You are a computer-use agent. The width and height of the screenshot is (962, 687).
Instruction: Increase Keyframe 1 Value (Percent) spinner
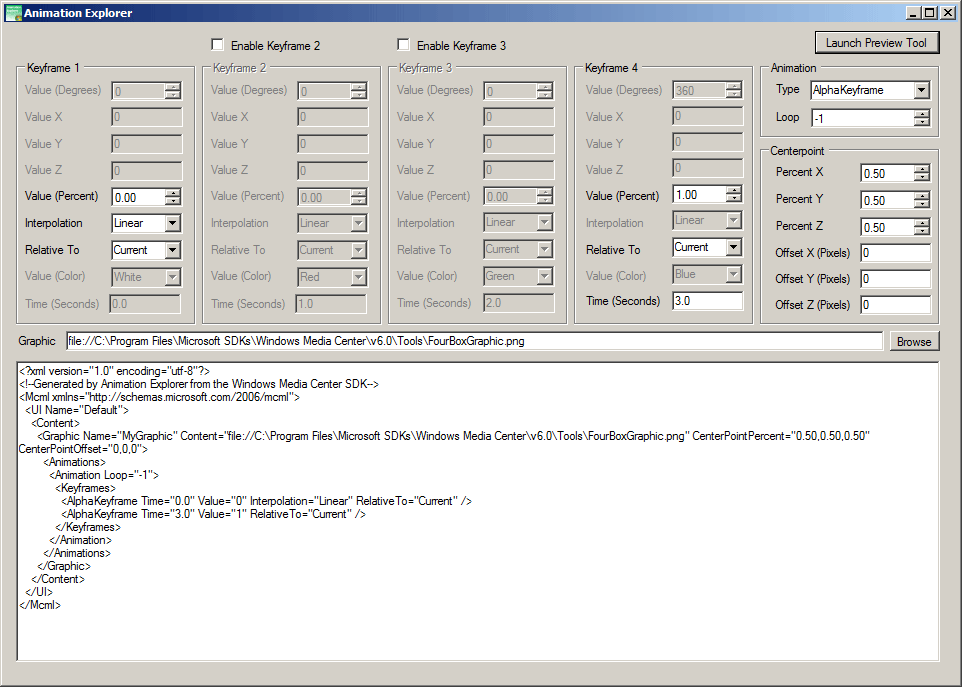pos(173,193)
